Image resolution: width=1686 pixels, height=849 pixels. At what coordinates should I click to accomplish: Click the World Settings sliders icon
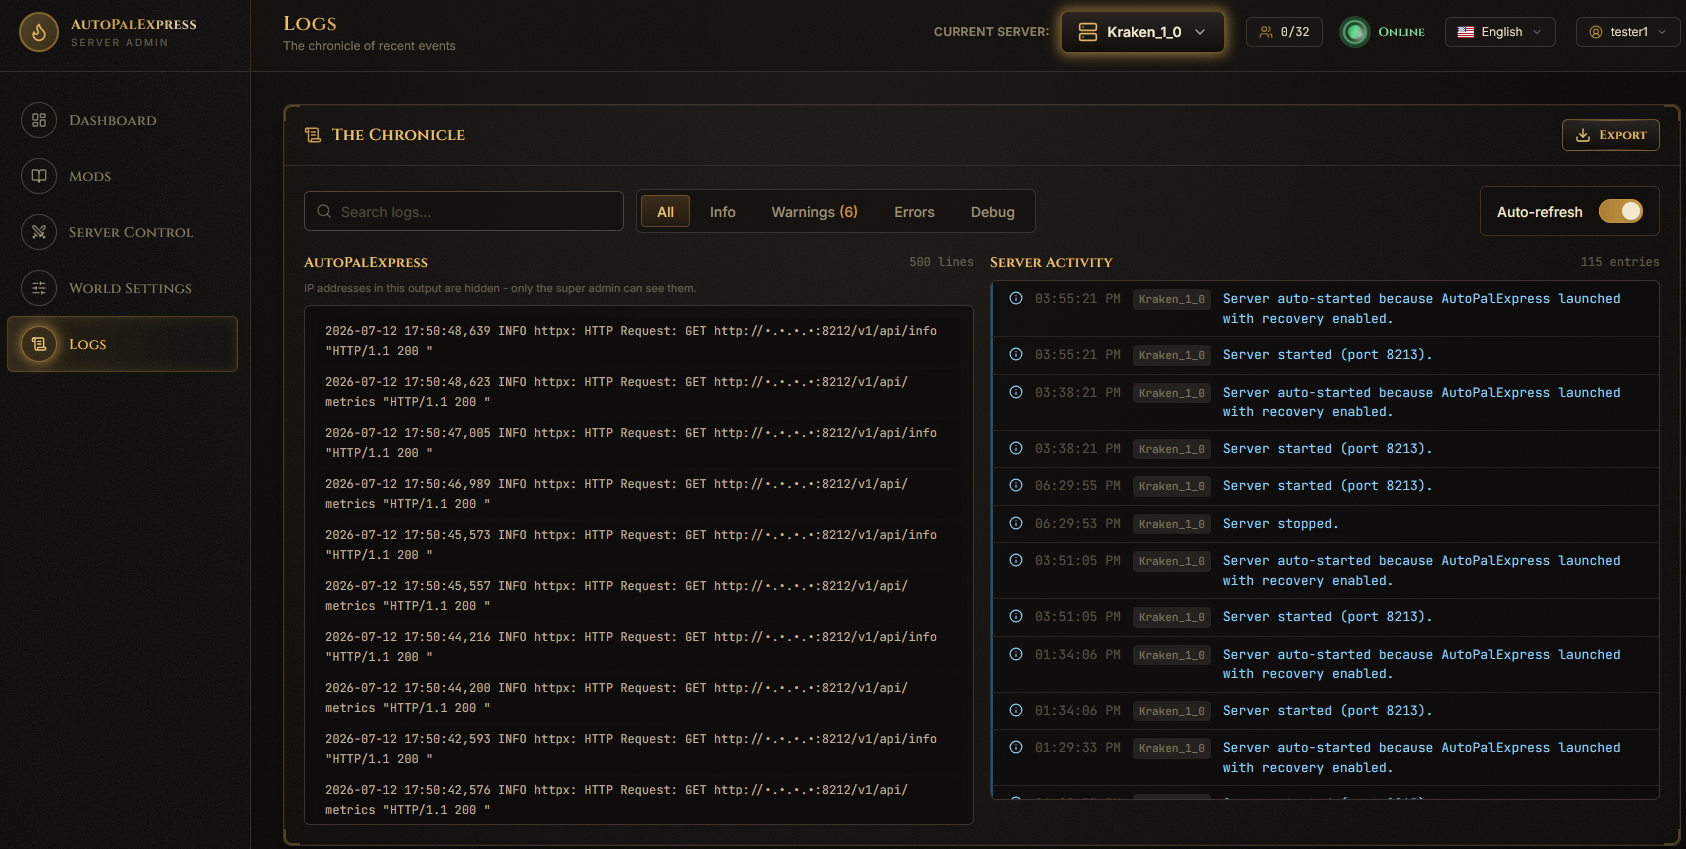click(x=39, y=288)
